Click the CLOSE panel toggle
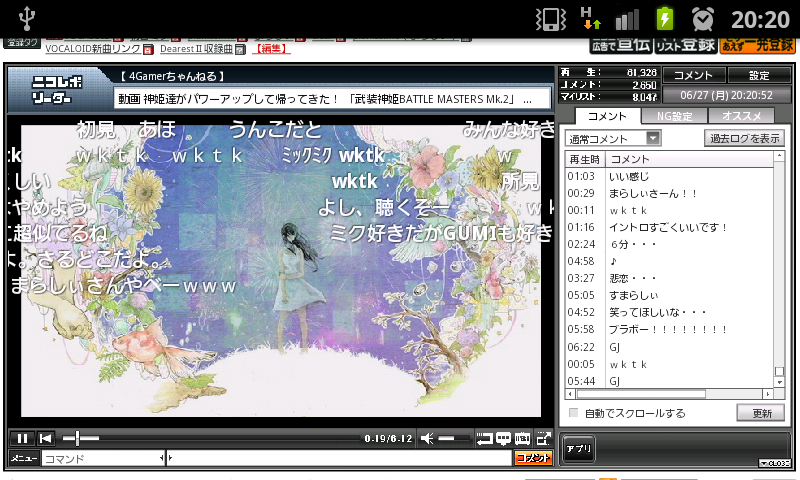Screen dimensions: 800x480 coord(774,463)
